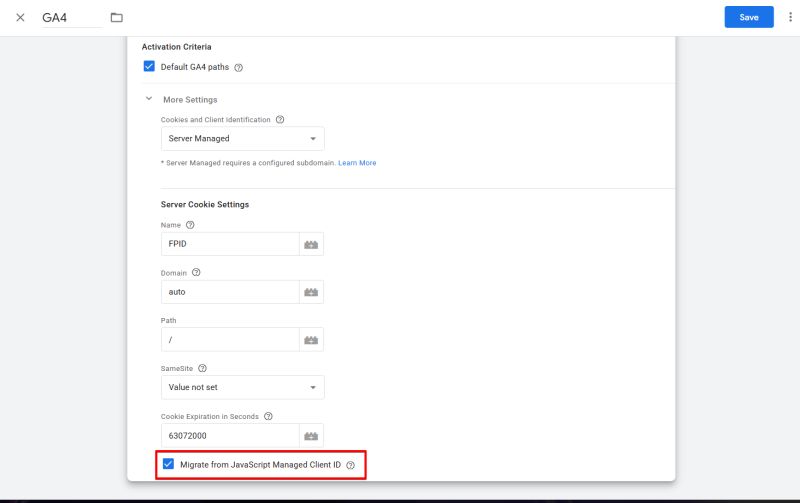This screenshot has height=503, width=800.
Task: Click the Domain field containing auto
Action: [230, 292]
